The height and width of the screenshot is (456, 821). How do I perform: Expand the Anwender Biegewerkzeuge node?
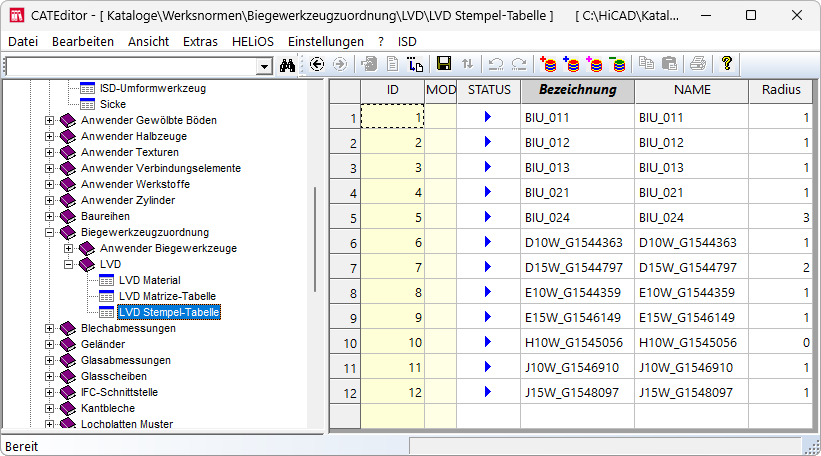[68, 248]
